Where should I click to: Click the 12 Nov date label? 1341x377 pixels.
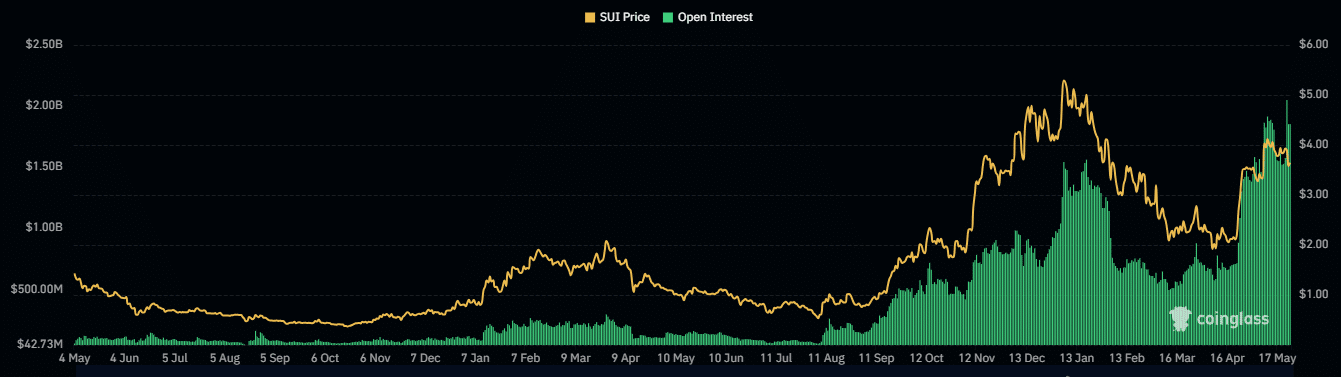(x=976, y=357)
